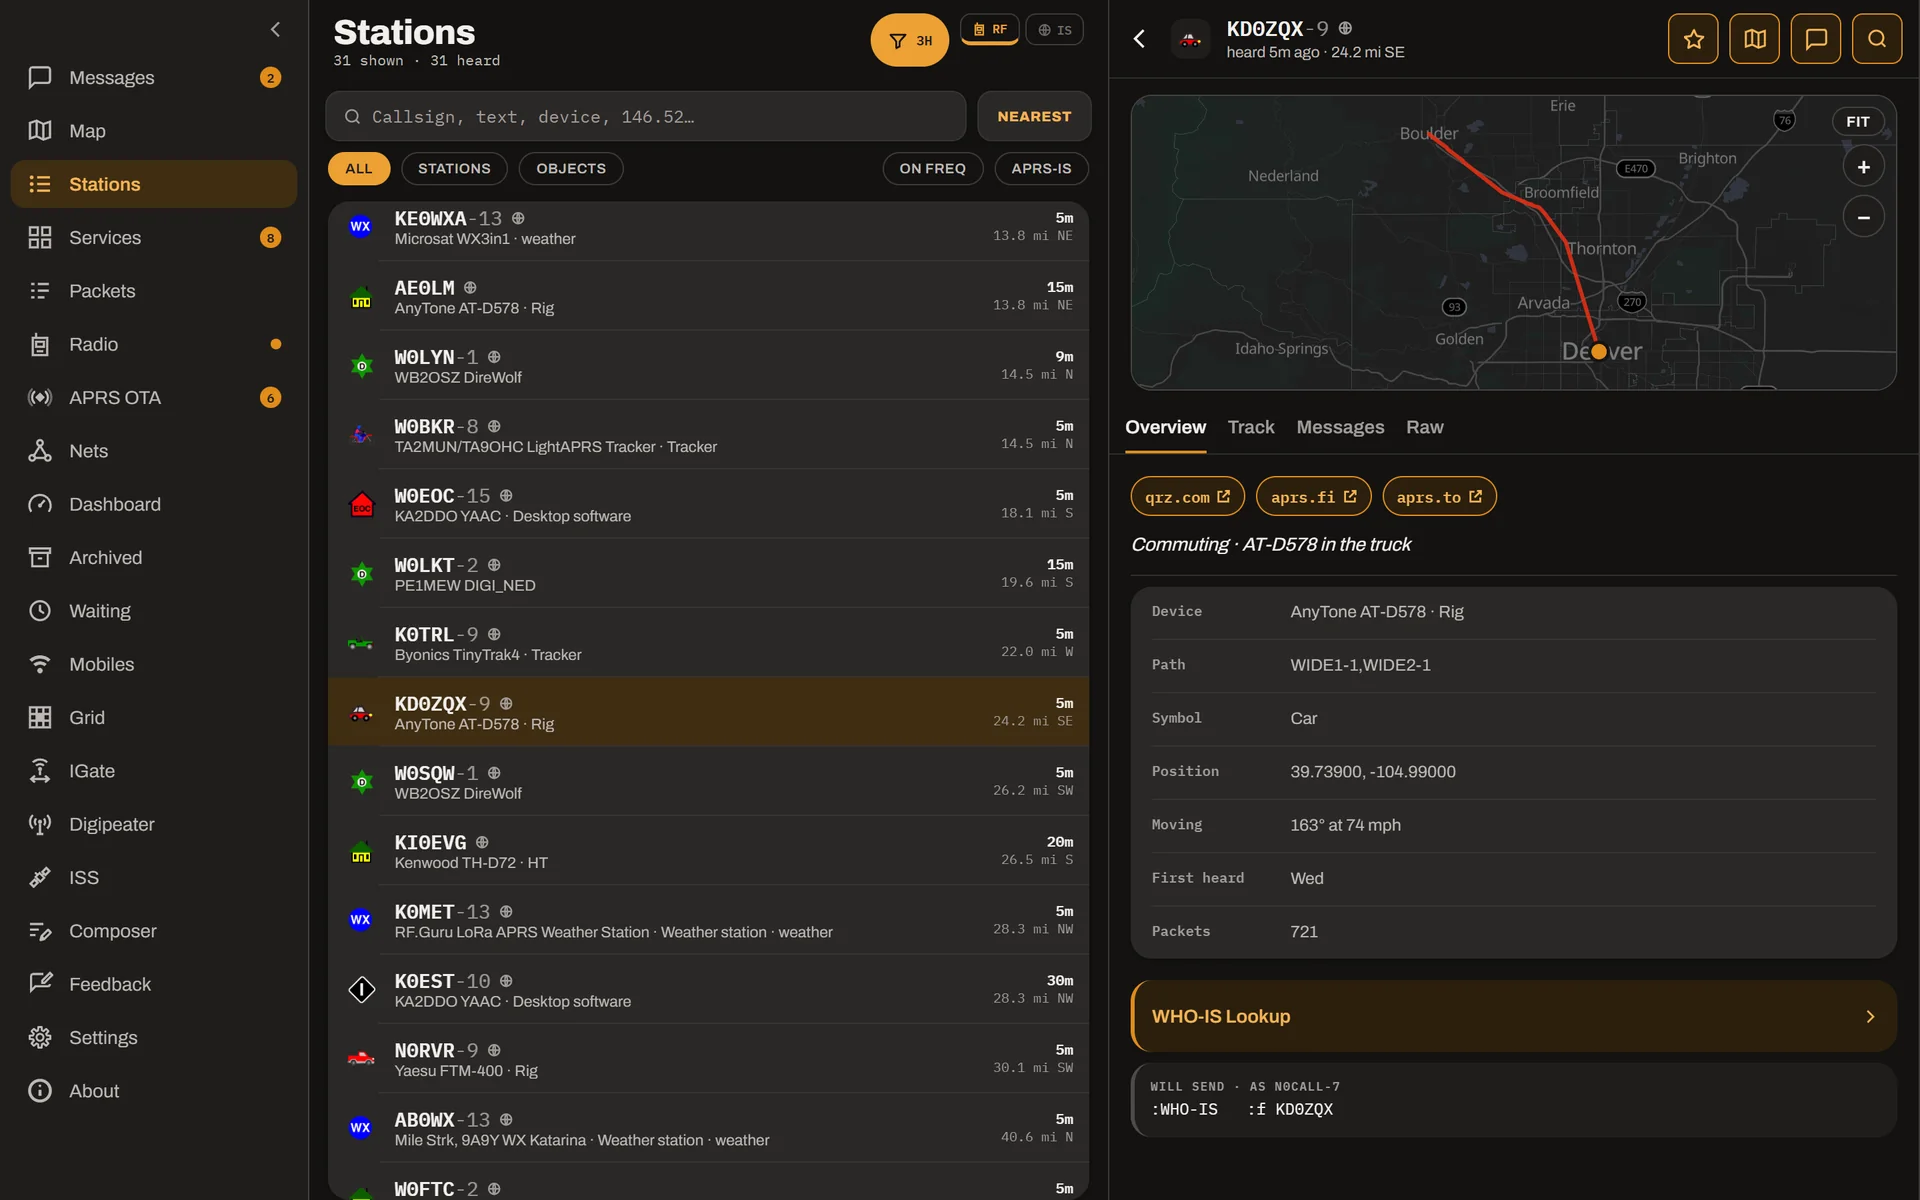The height and width of the screenshot is (1200, 1920).
Task: Select the W0EOC-15 station row
Action: click(x=708, y=505)
